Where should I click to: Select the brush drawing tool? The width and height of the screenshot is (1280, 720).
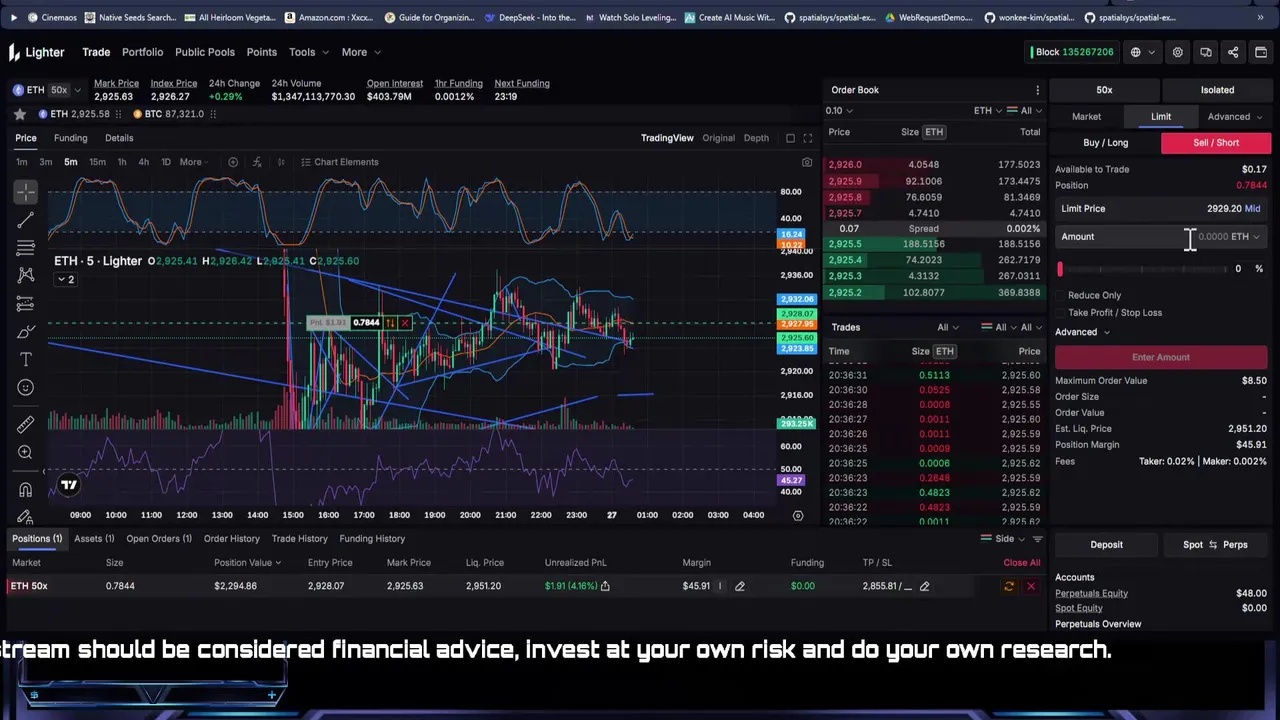26,331
